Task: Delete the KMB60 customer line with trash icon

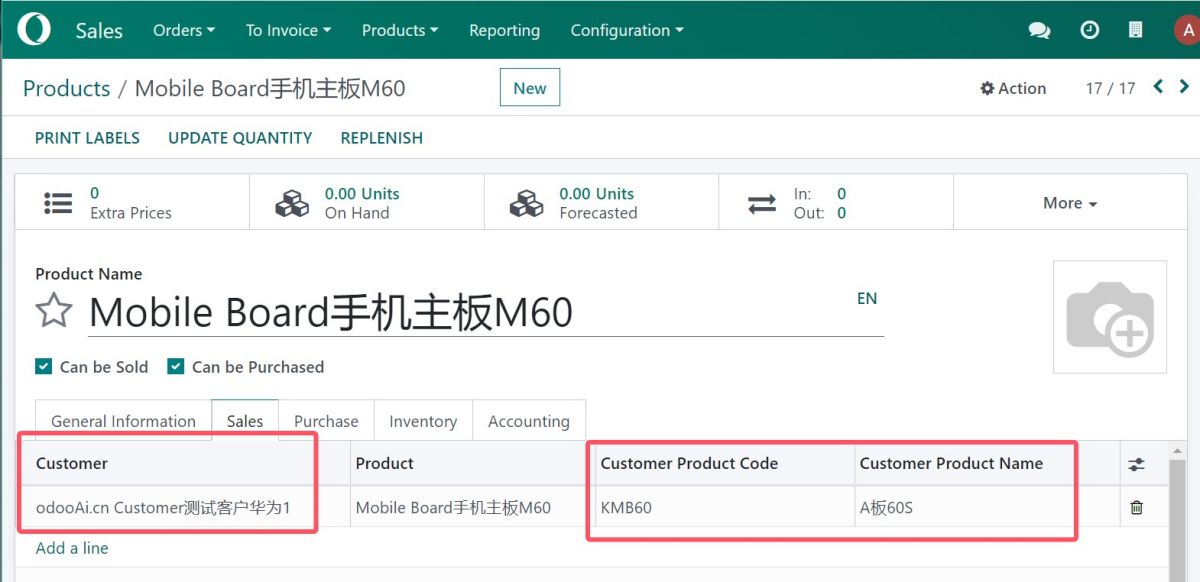Action: coord(1136,508)
